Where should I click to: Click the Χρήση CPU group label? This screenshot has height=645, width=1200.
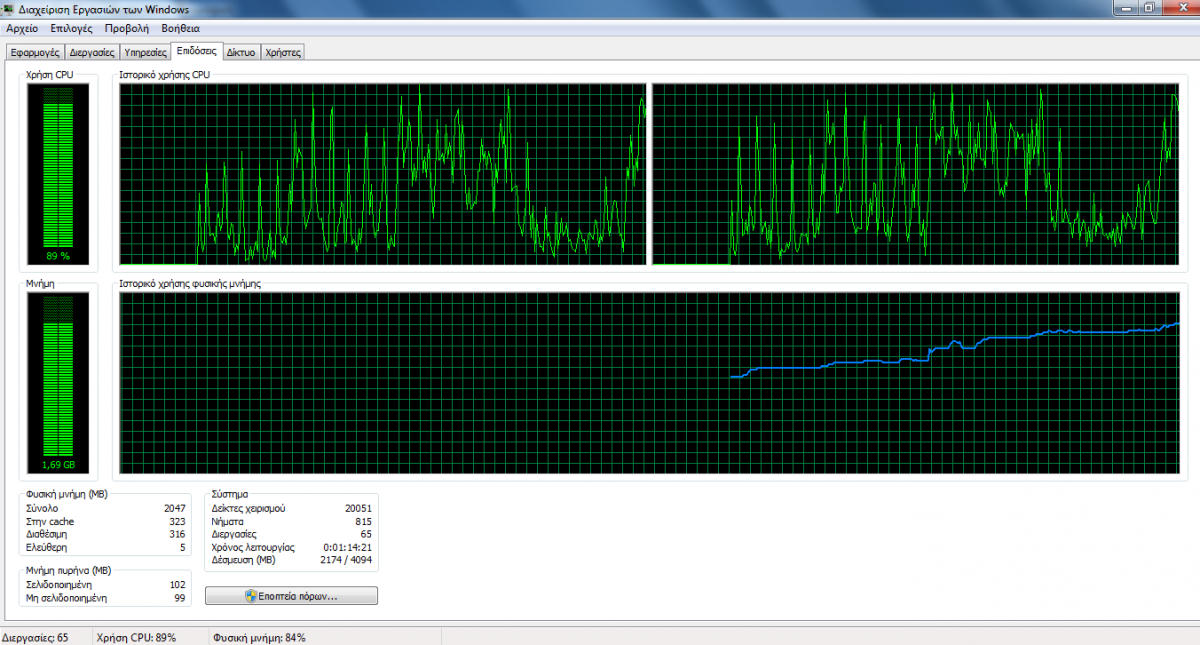pyautogui.click(x=49, y=74)
